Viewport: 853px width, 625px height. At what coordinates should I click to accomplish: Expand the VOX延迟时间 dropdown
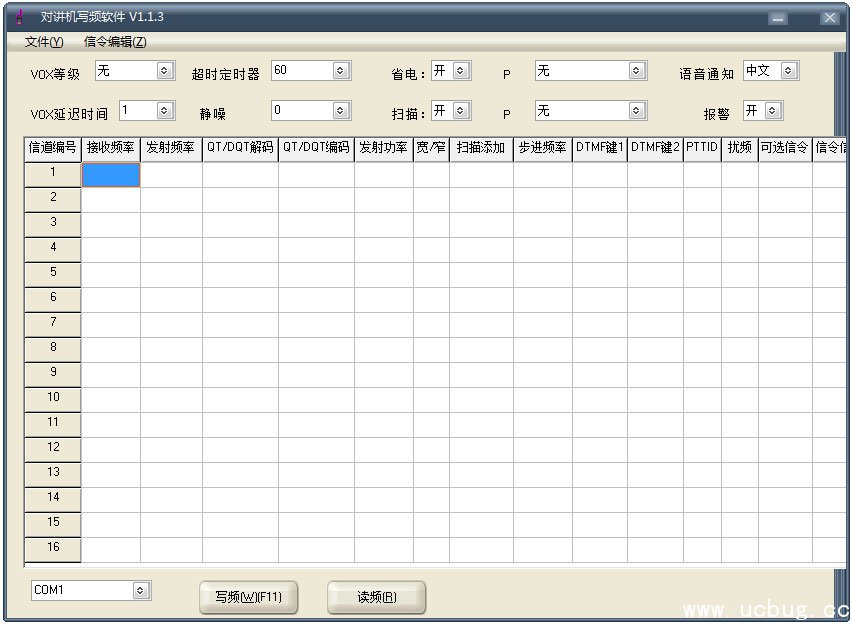pos(165,111)
